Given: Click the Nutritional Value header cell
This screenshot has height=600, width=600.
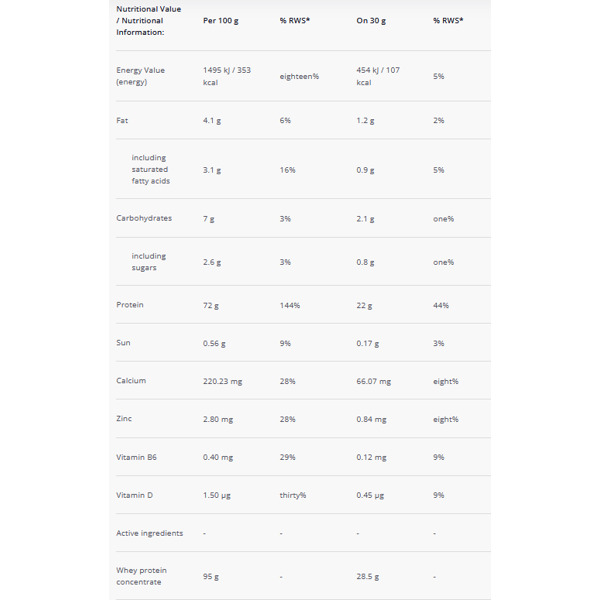Looking at the screenshot, I should click(x=149, y=20).
